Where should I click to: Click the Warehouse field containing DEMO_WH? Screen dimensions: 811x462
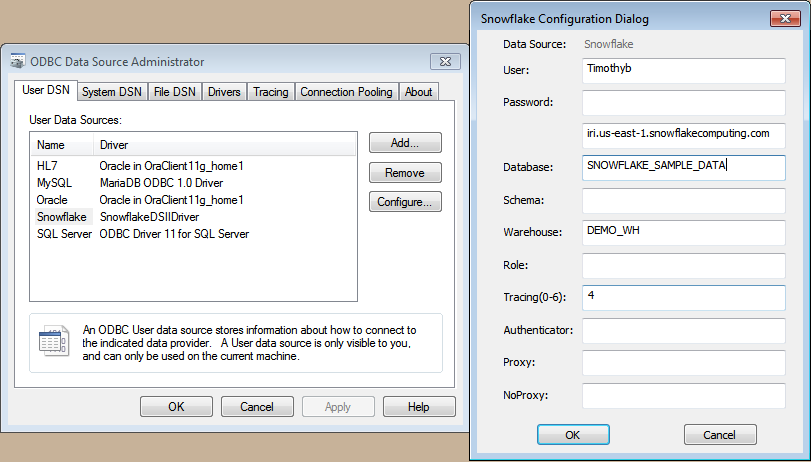click(684, 233)
